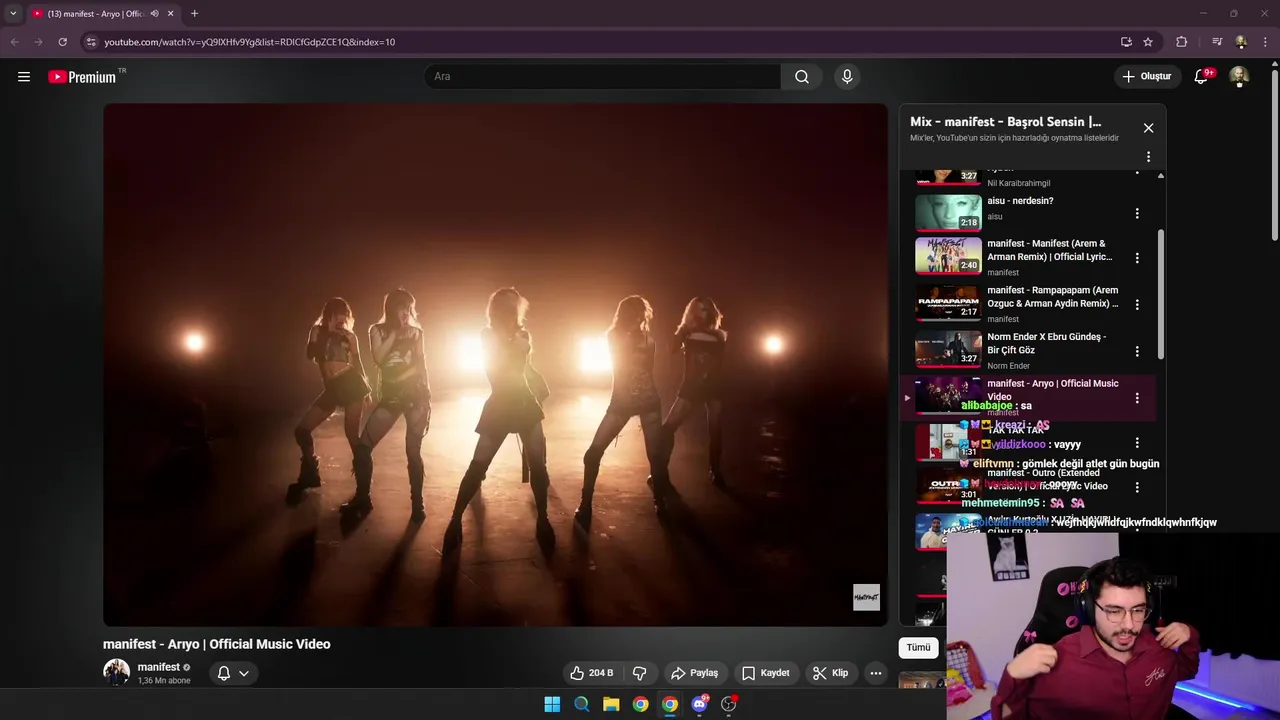Mute the tab via speaker icon

tap(154, 14)
